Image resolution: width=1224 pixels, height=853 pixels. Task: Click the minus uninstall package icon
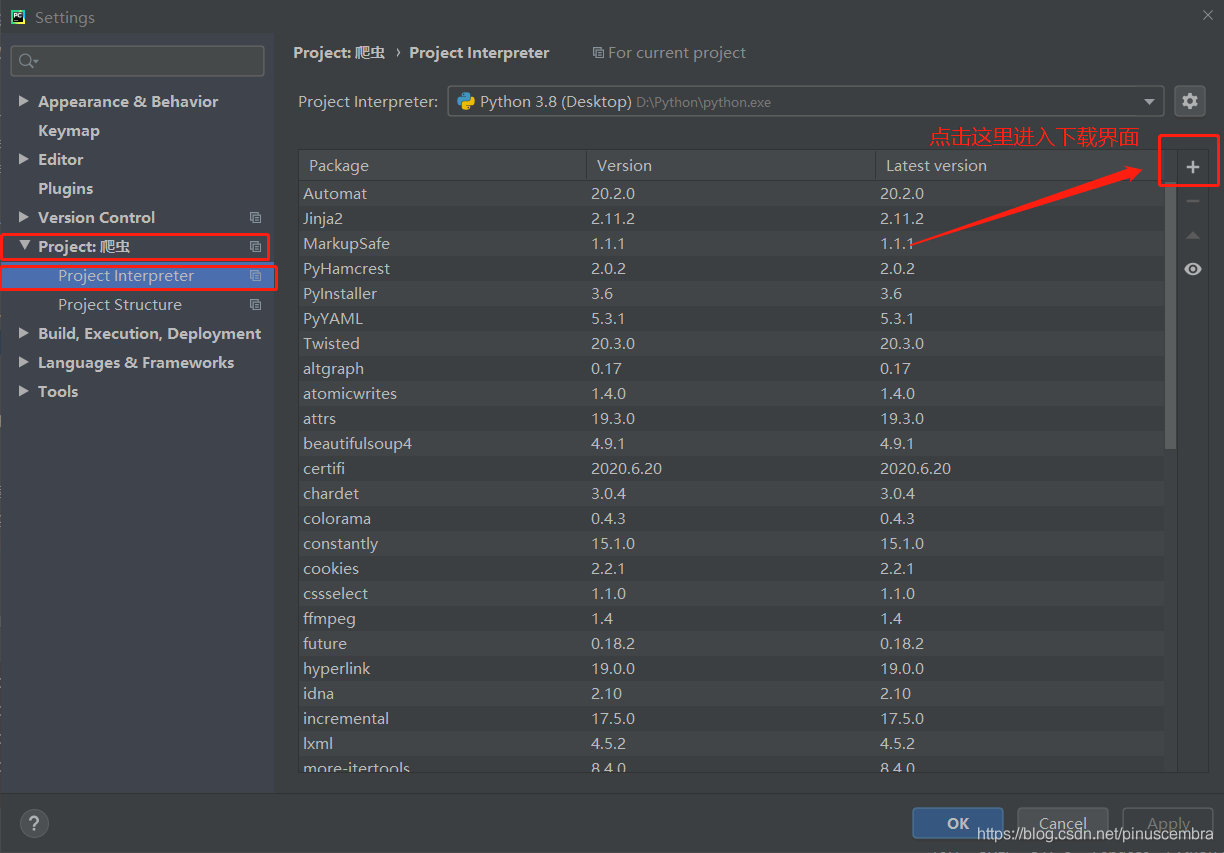coord(1192,201)
